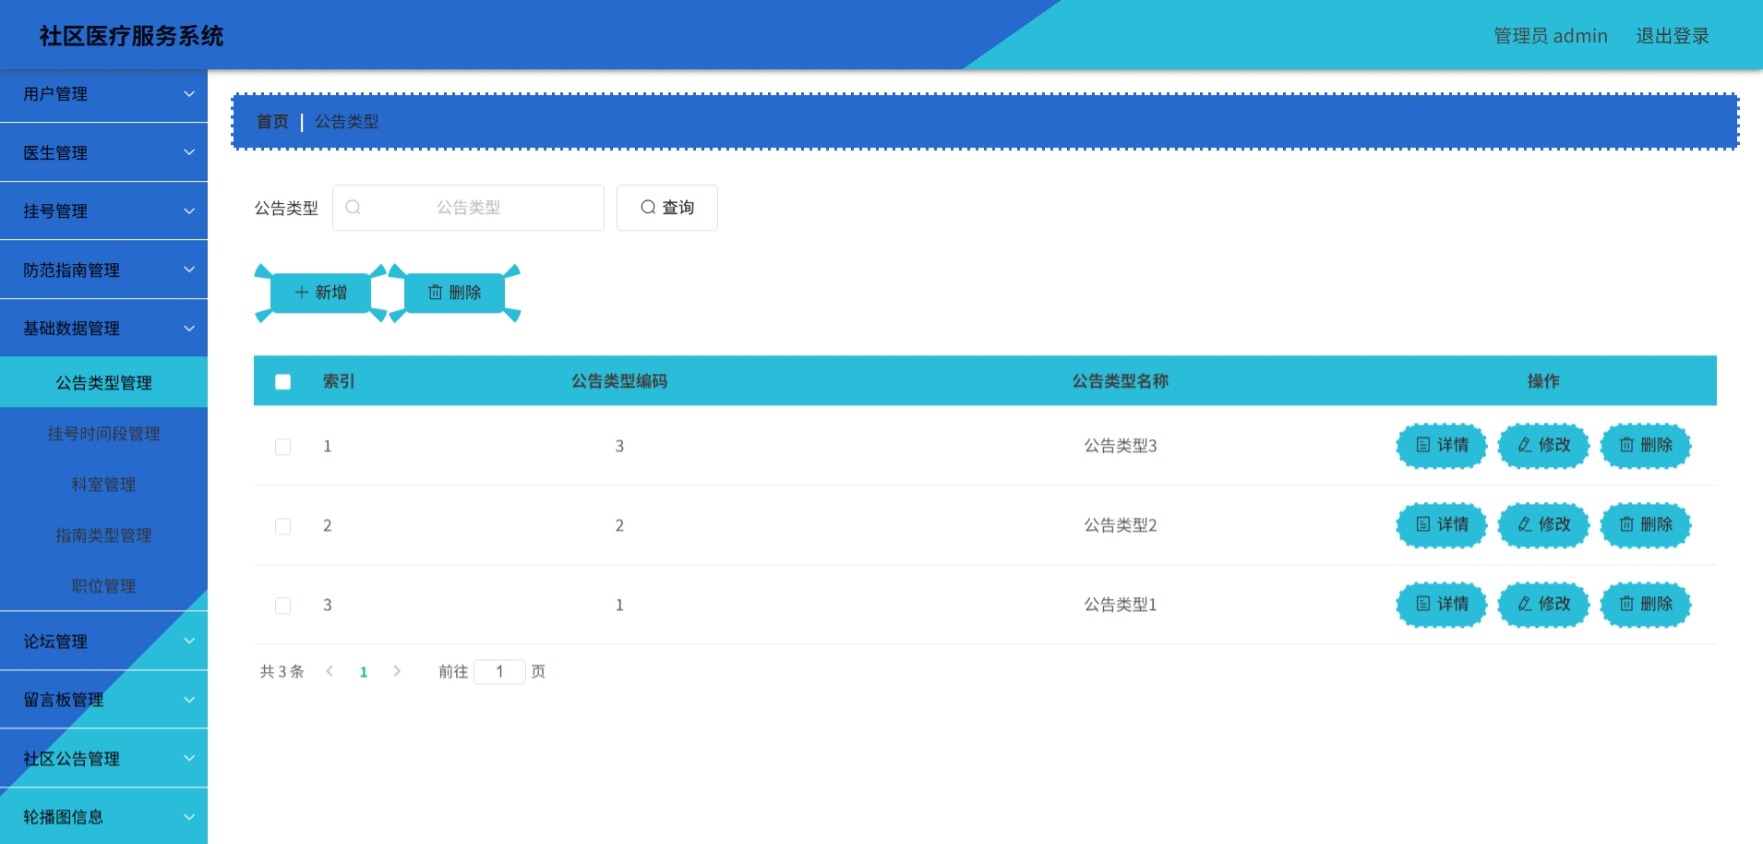Expand the 用户管理 sidebar menu
The width and height of the screenshot is (1763, 844).
[x=104, y=94]
